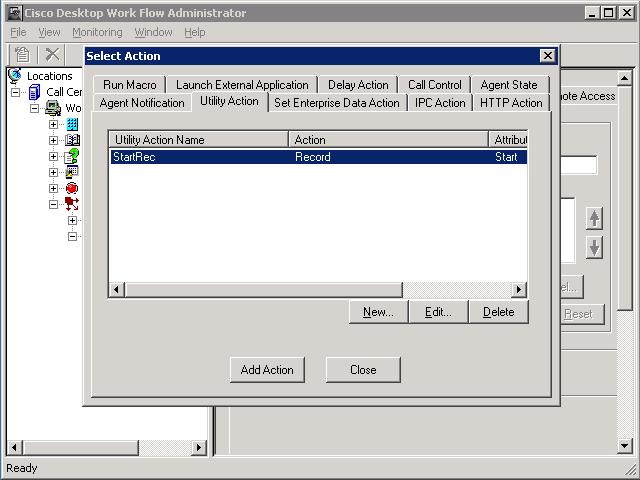Click the Utility Action Name column header
This screenshot has height=480, width=640.
199,140
